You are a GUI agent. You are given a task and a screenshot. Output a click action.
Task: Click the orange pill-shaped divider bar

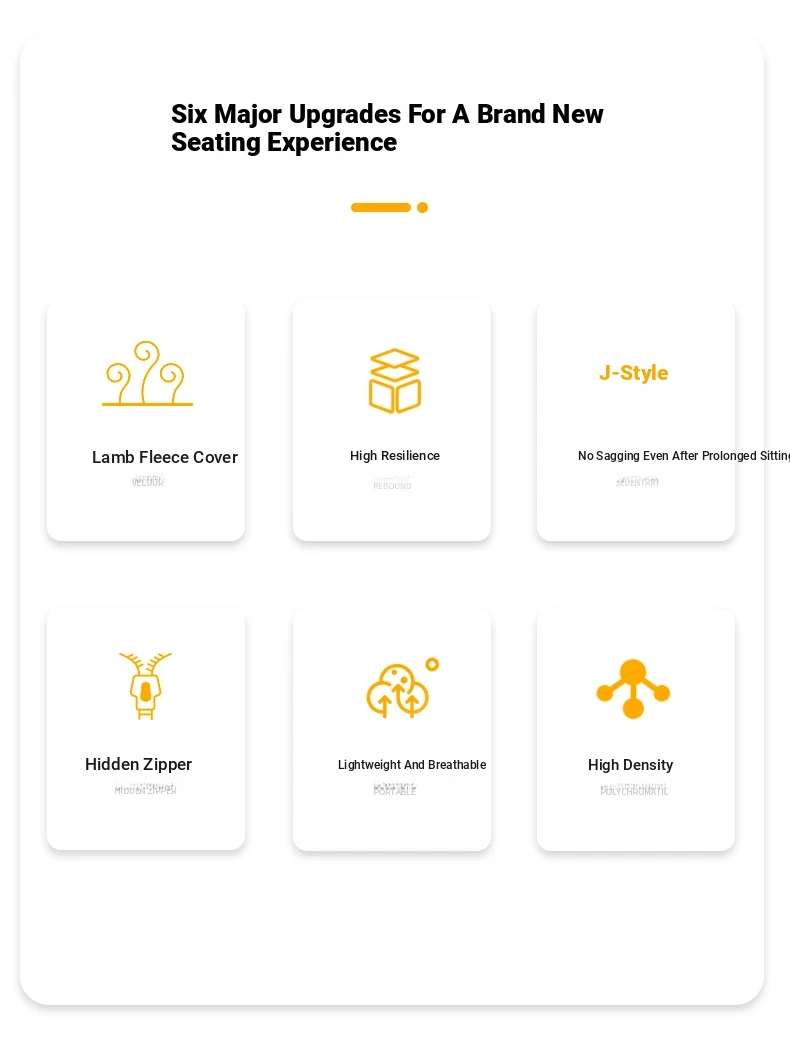[380, 207]
